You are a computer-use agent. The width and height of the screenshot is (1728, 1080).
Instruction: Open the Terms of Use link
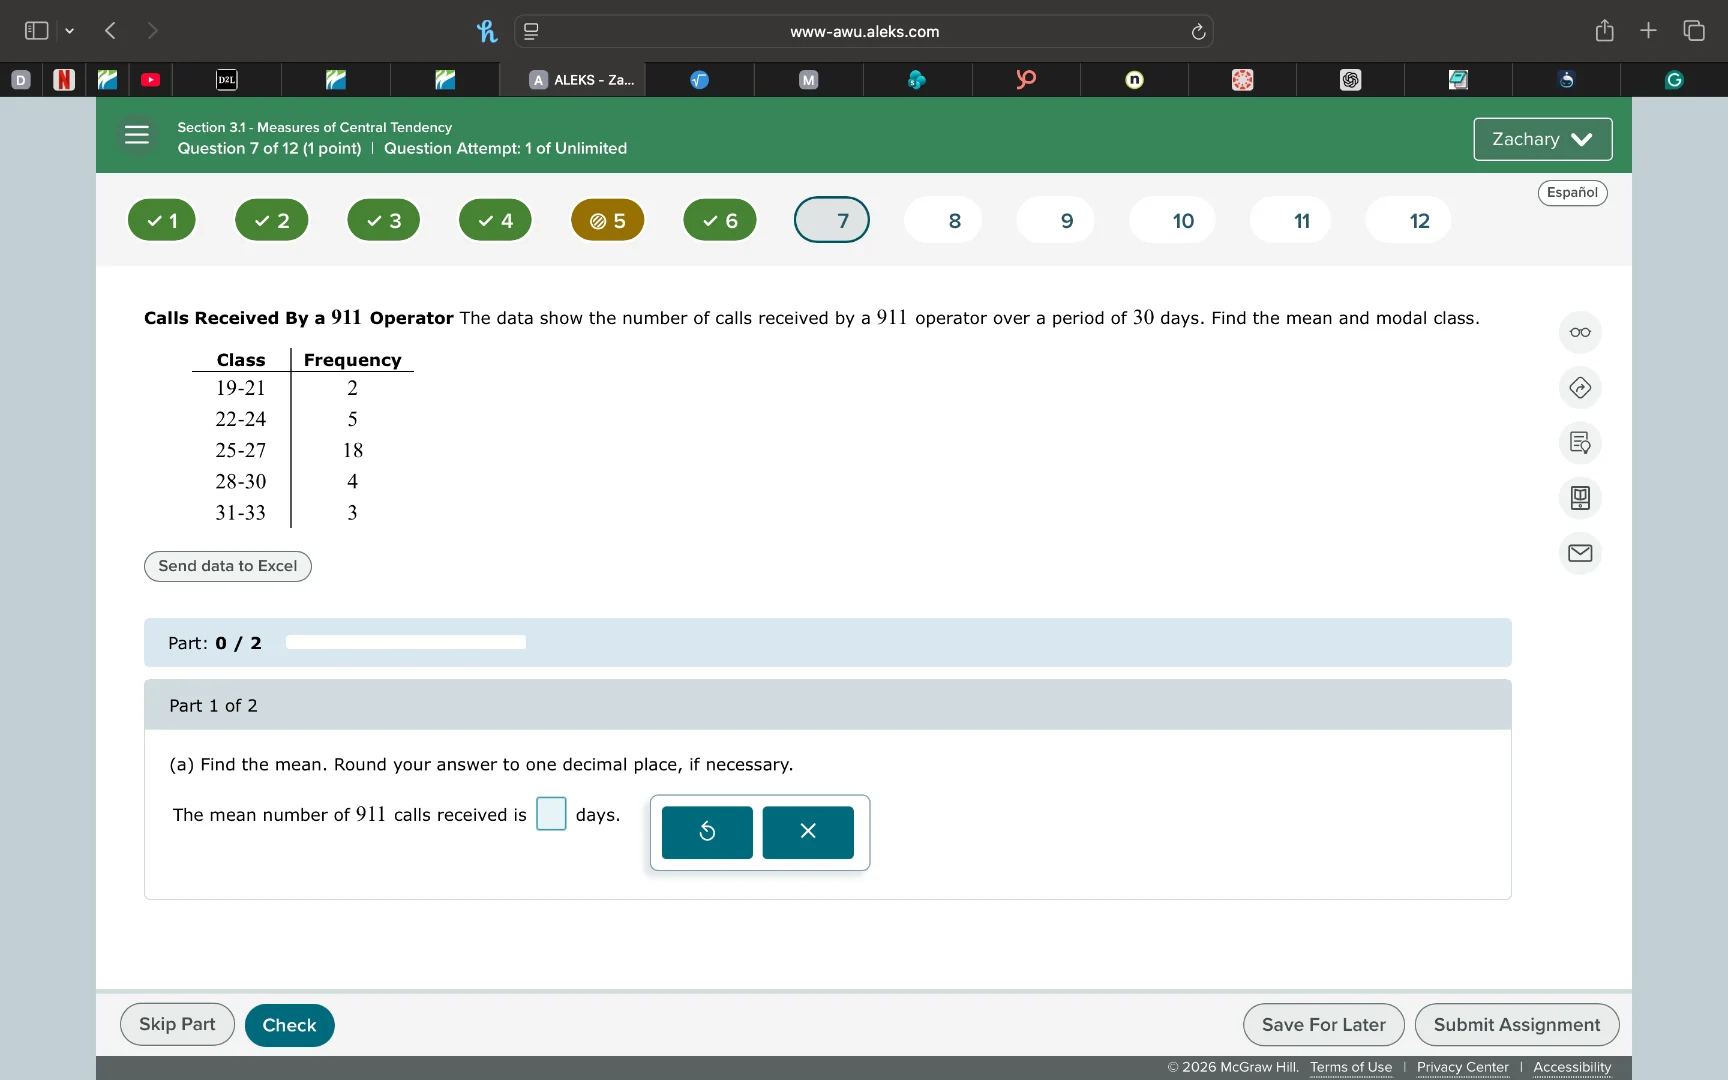(x=1350, y=1067)
